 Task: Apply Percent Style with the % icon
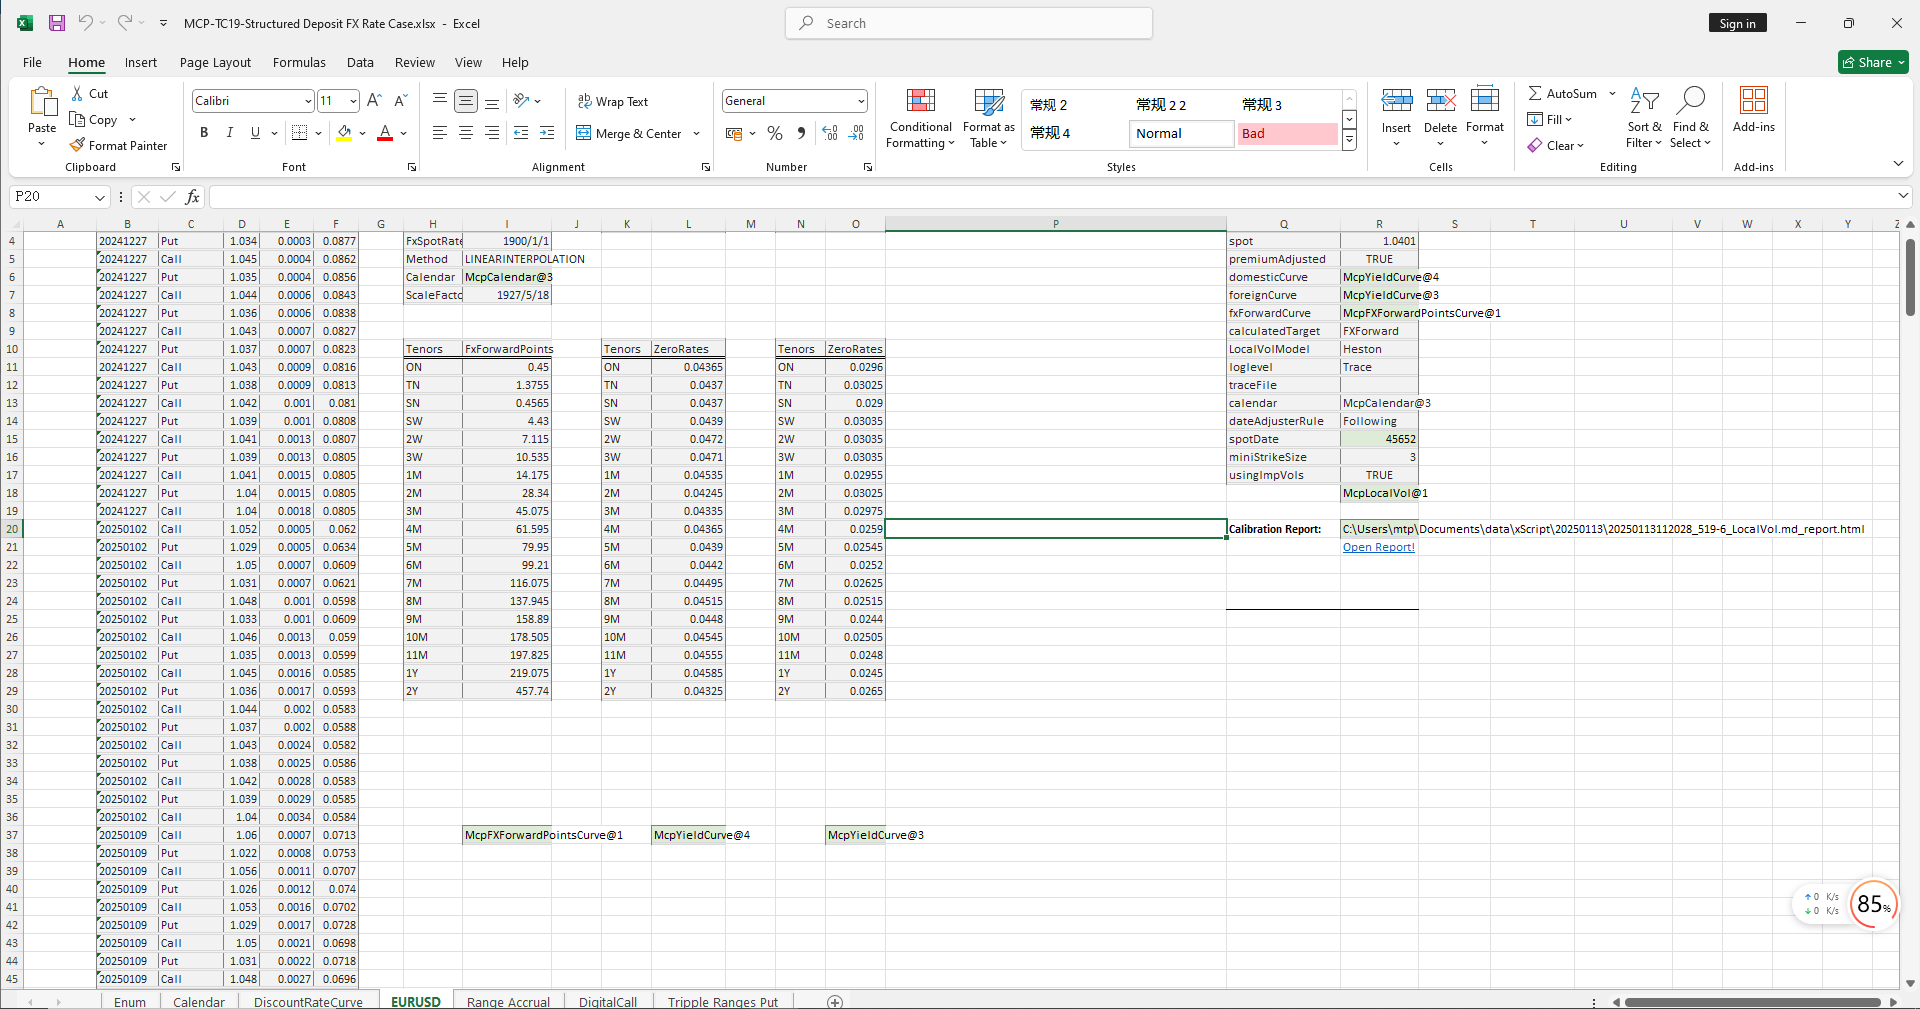coord(775,133)
